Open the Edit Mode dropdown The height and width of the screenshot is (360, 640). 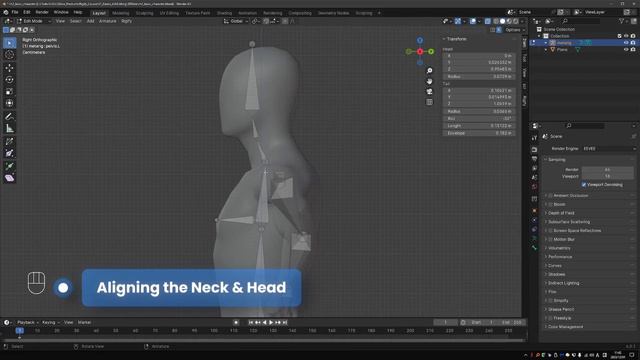click(33, 21)
